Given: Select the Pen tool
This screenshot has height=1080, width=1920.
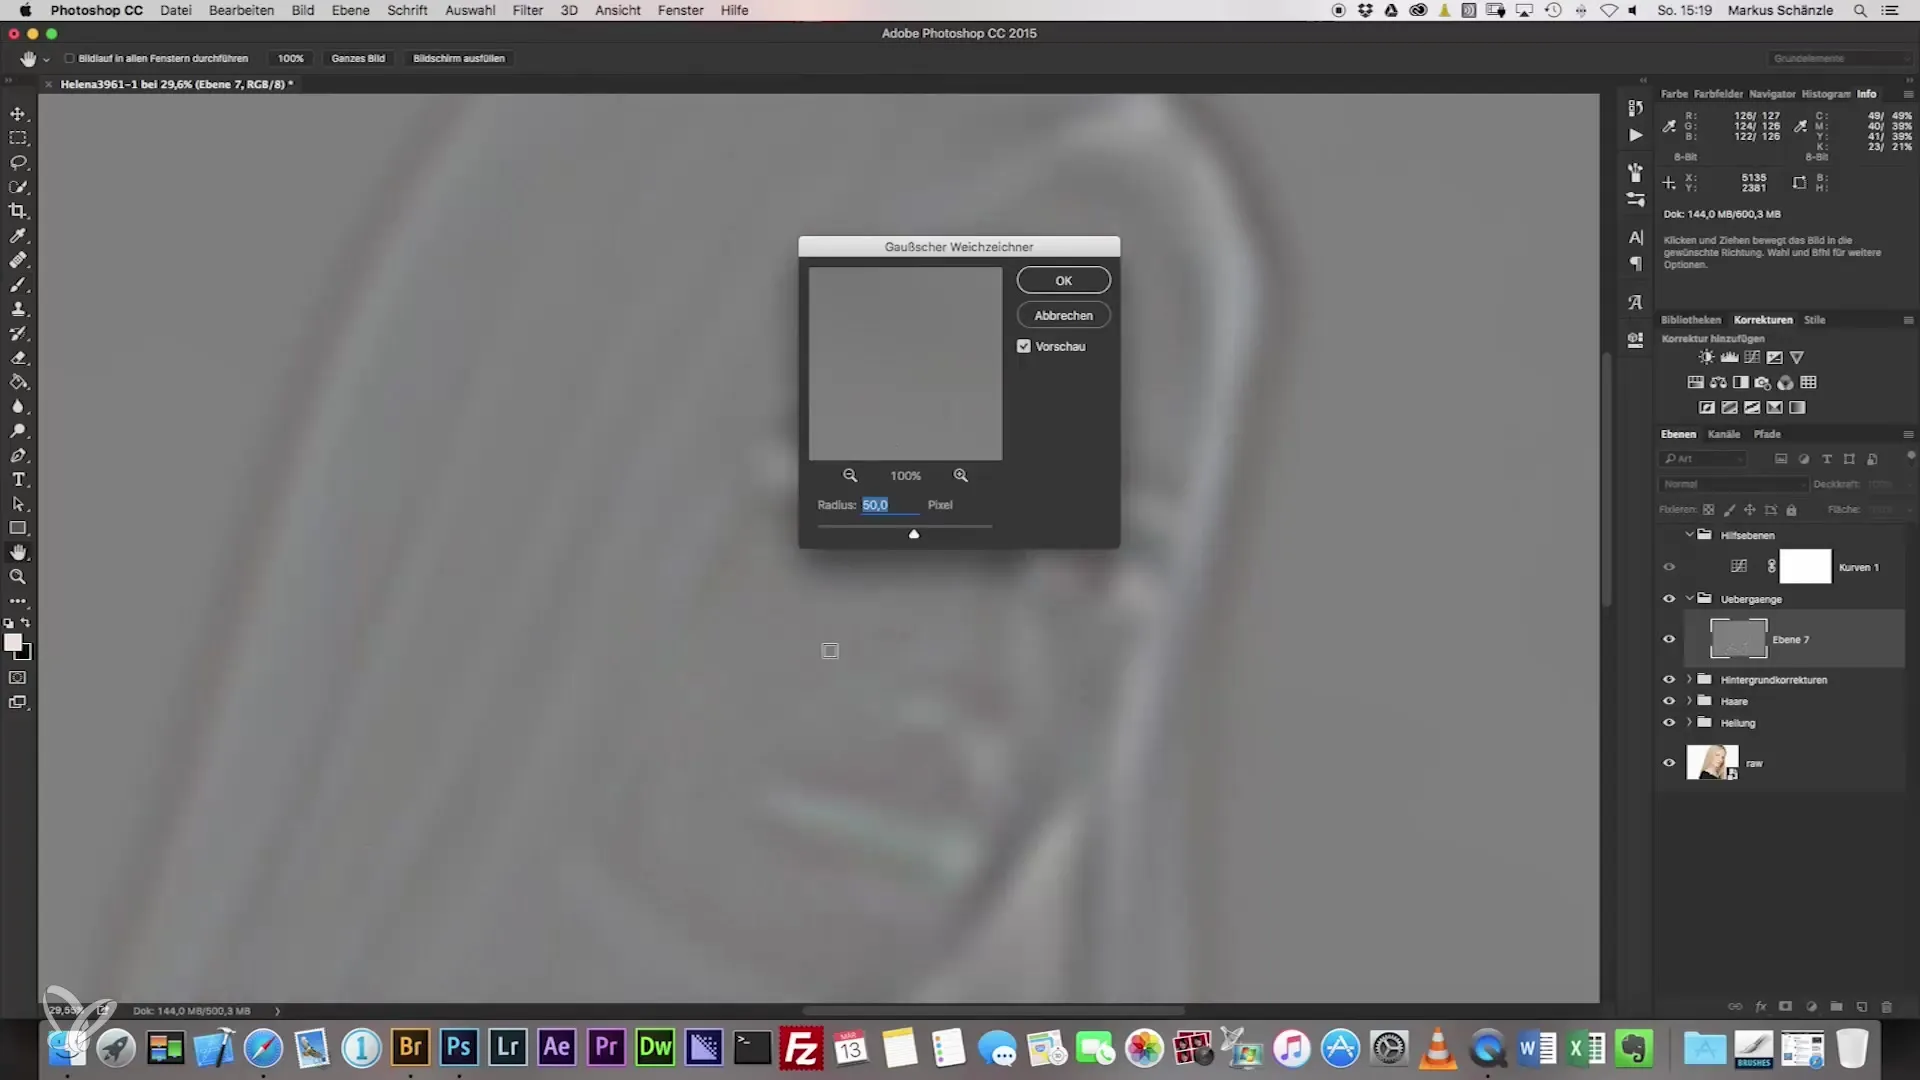Looking at the screenshot, I should pos(18,455).
